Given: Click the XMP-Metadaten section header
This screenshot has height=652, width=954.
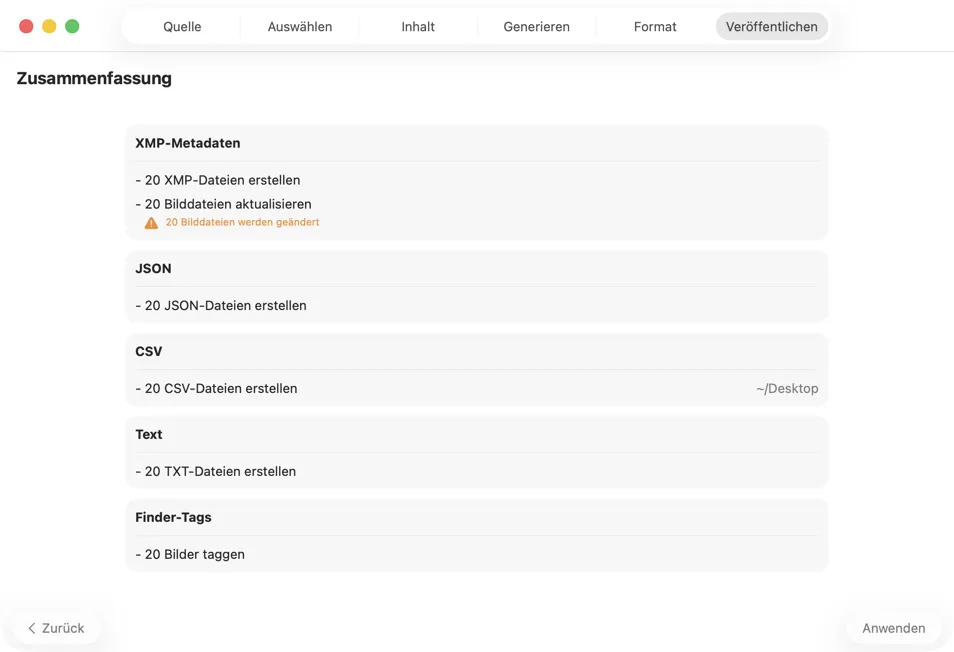Looking at the screenshot, I should pyautogui.click(x=188, y=143).
